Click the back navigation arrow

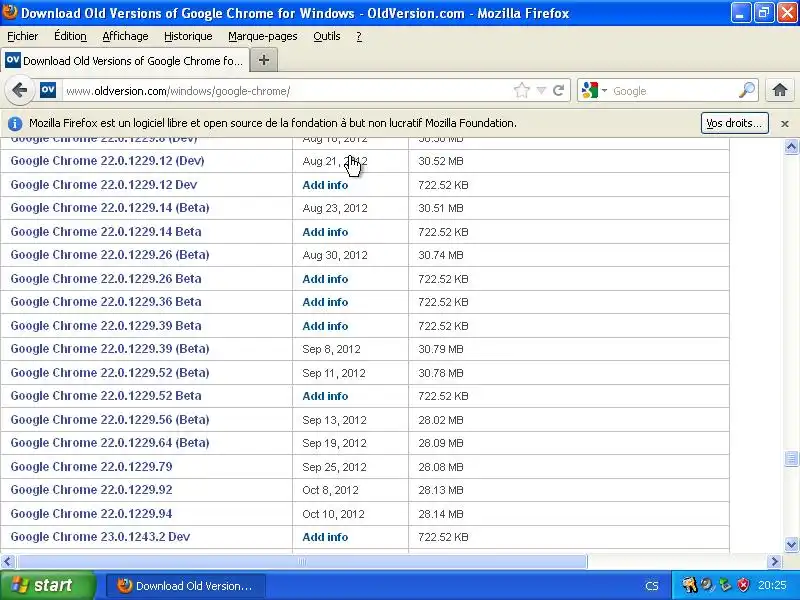[19, 90]
